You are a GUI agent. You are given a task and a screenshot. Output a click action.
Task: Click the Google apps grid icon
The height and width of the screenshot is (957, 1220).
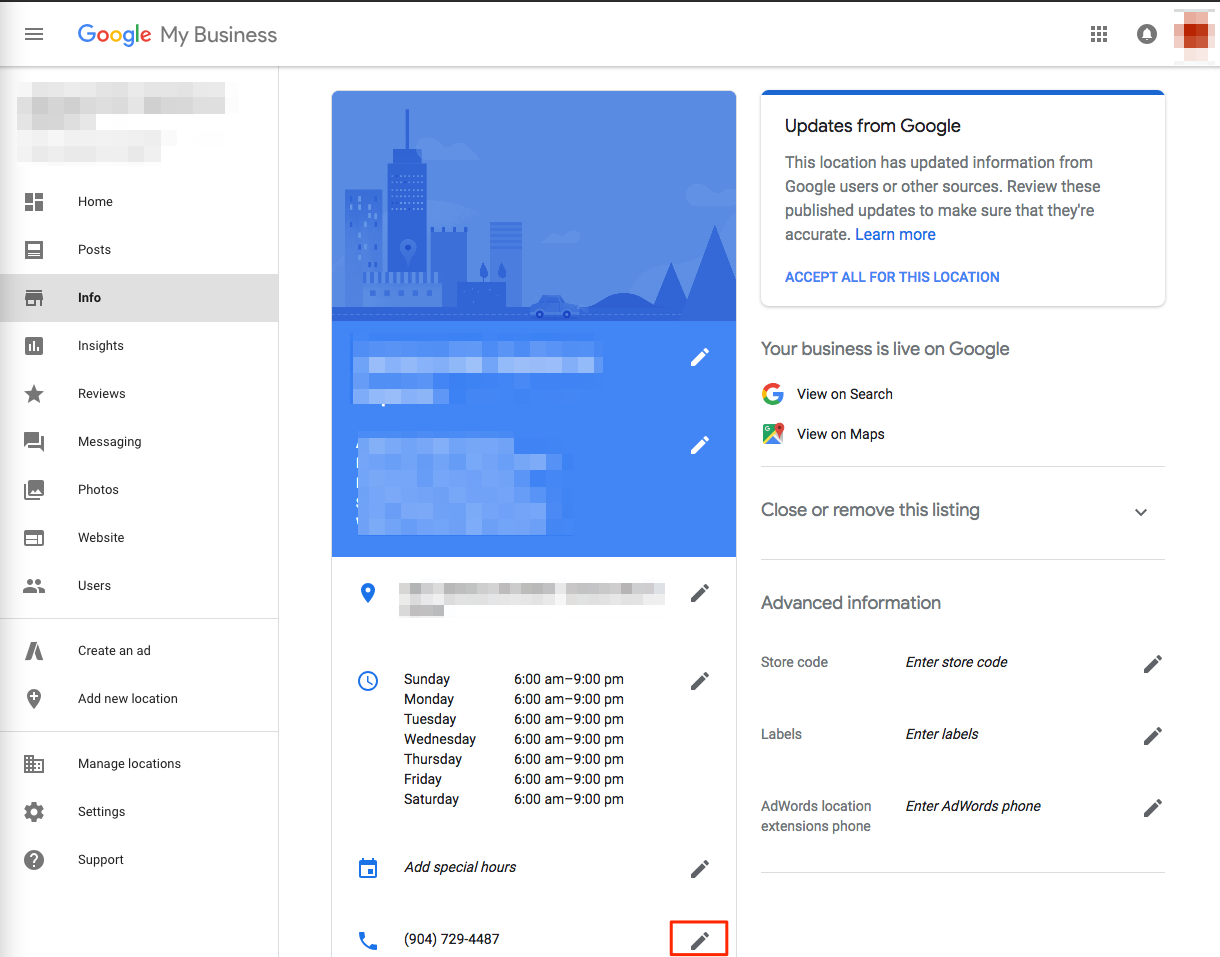1098,34
